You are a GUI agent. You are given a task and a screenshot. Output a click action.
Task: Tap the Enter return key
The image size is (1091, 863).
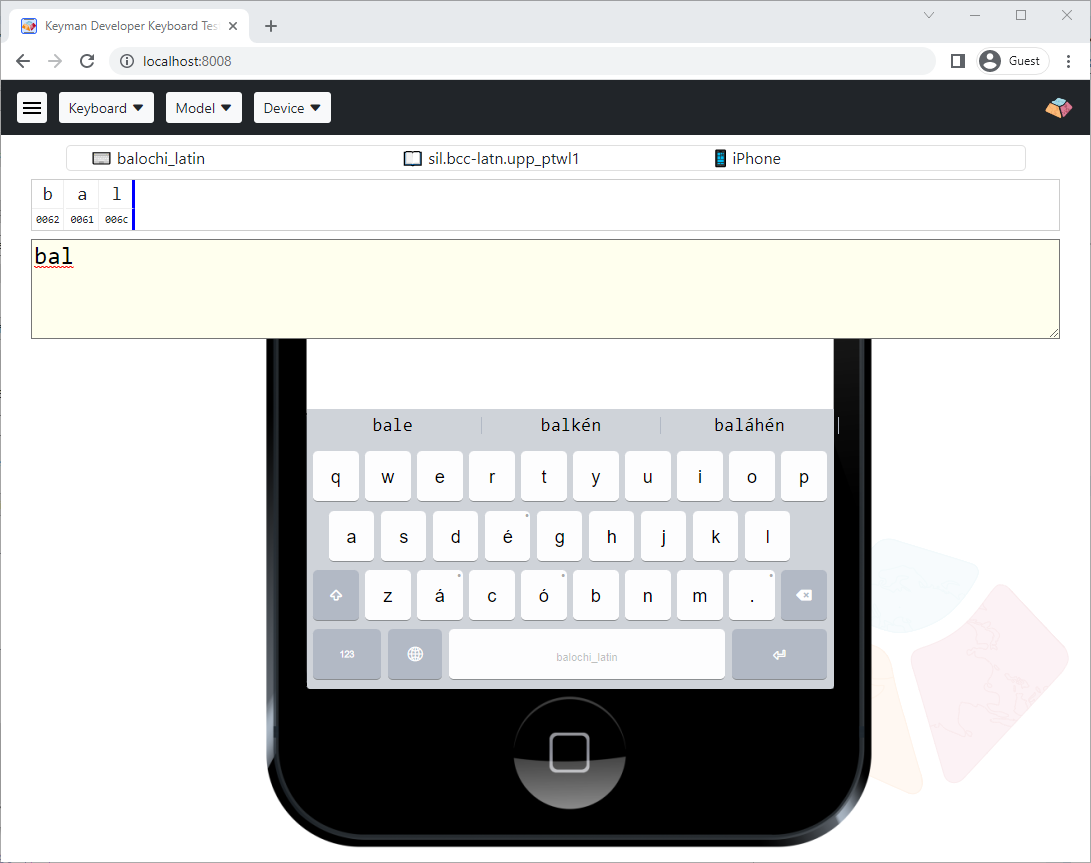click(779, 654)
